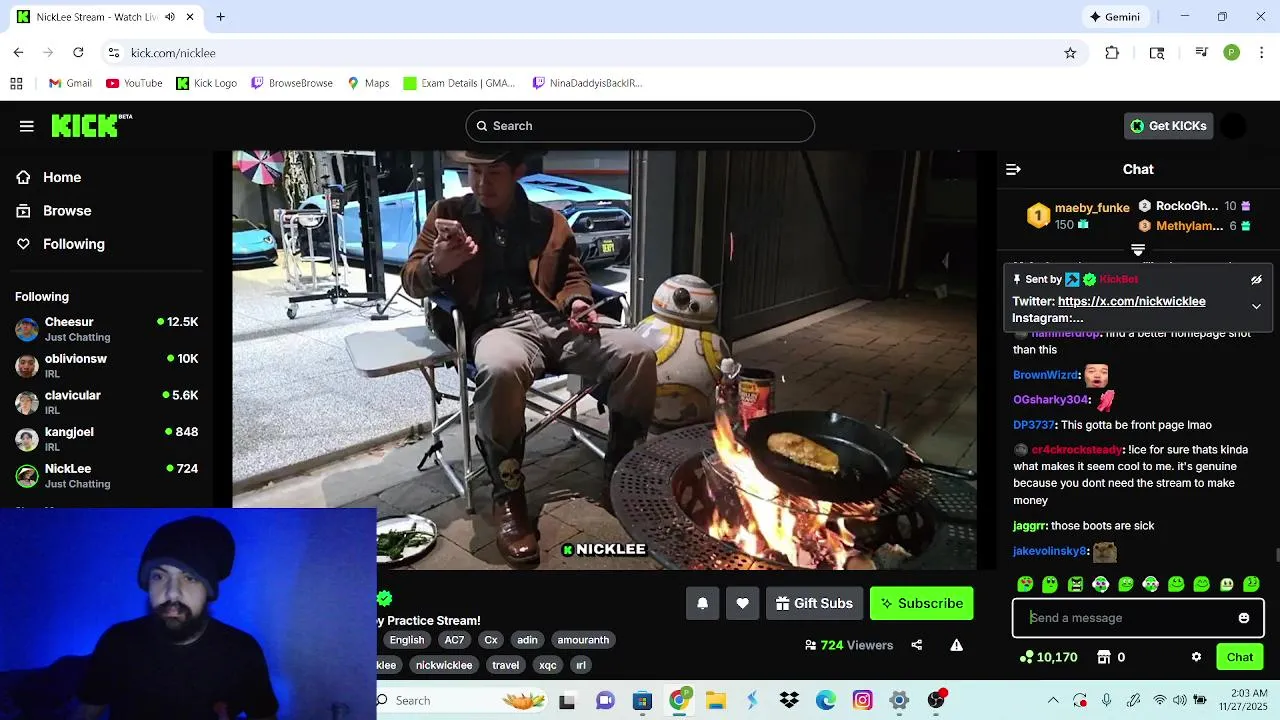
Task: Open Instagram from the taskbar
Action: 862,700
